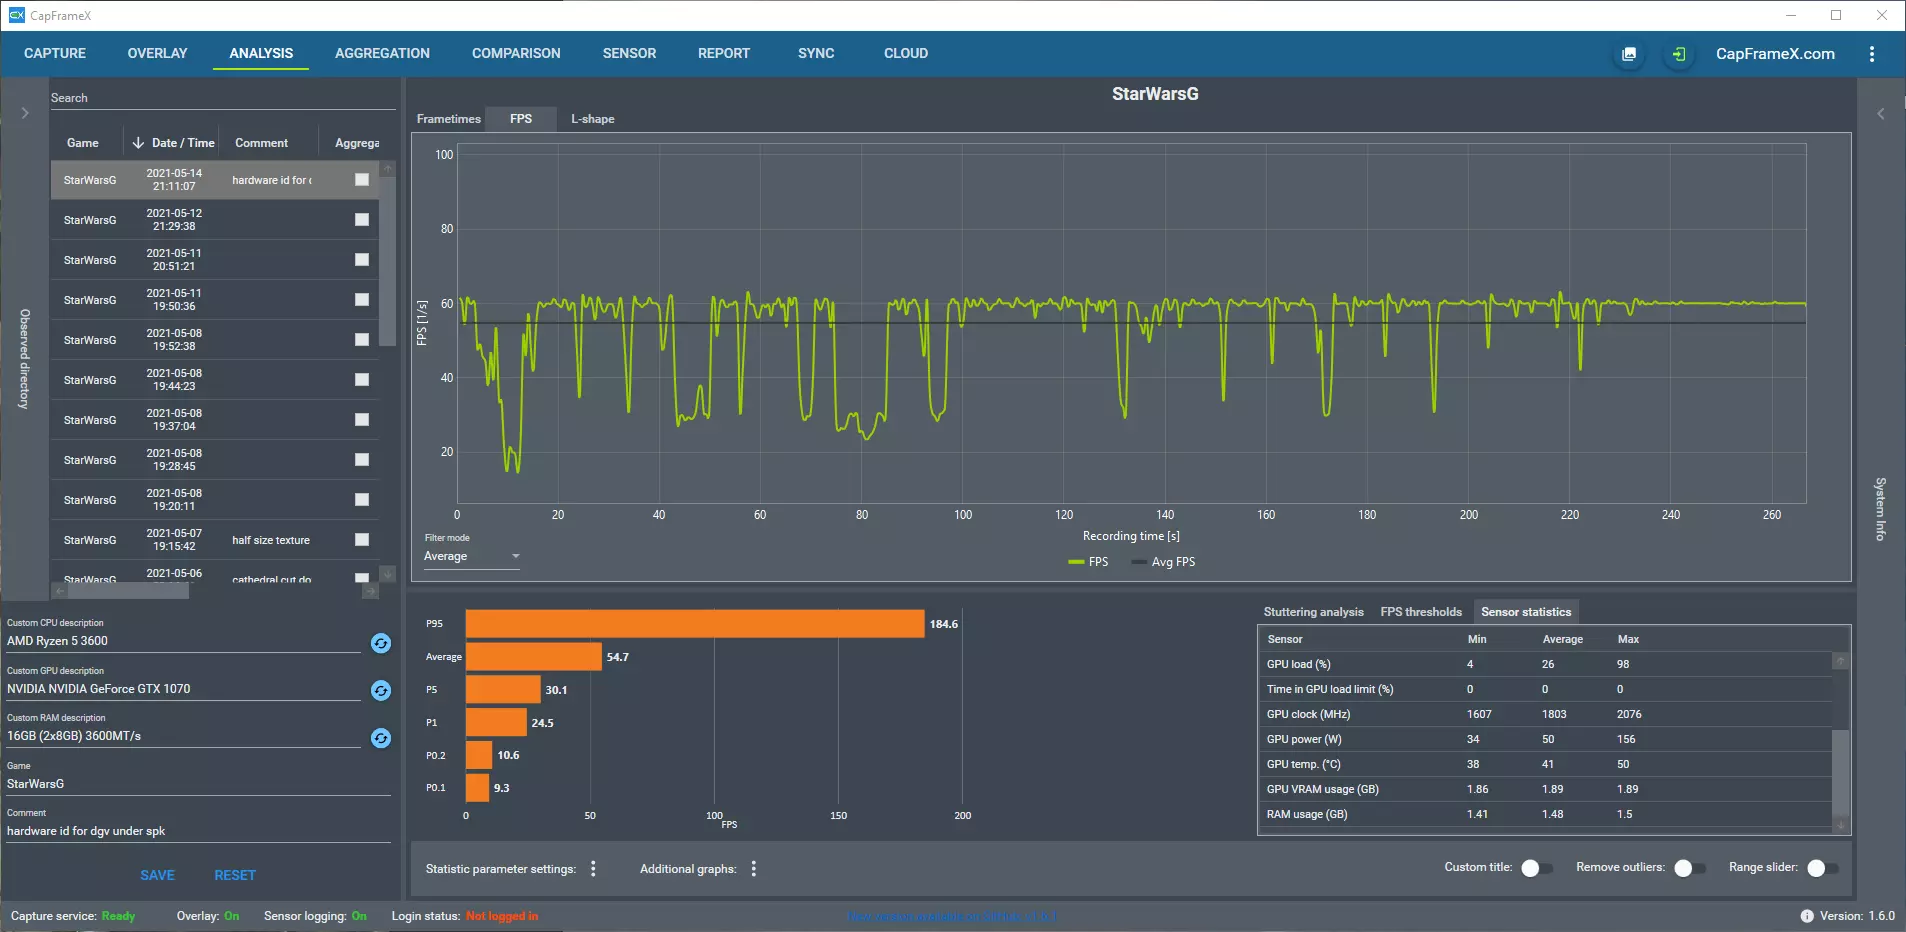
Task: Click the login icon beside CapFrameX.com
Action: 1679,54
